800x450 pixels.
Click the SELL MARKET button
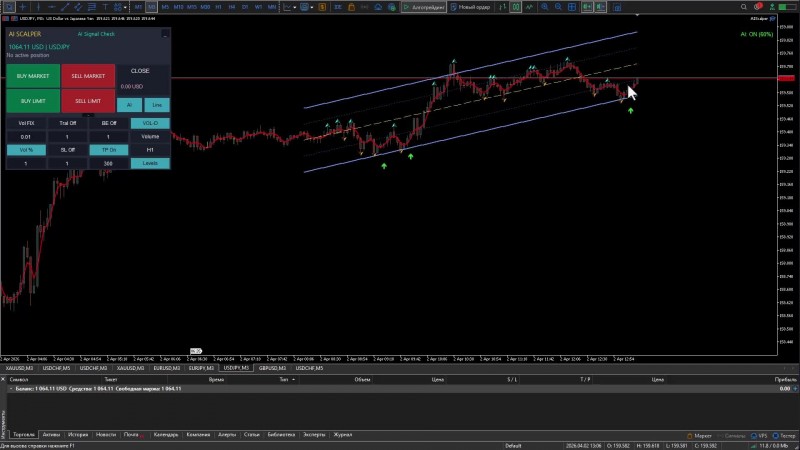pos(88,76)
